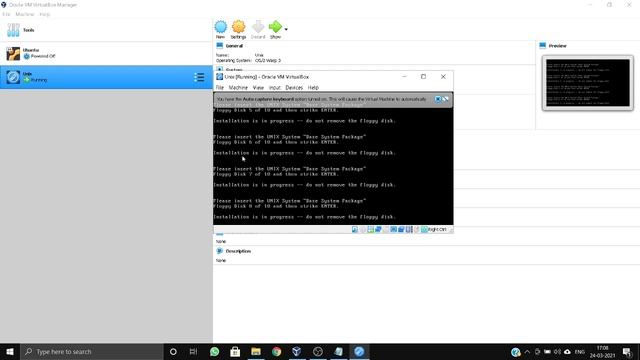The image size is (640, 360).
Task: Click the cloud sync tray icon
Action: (567, 351)
